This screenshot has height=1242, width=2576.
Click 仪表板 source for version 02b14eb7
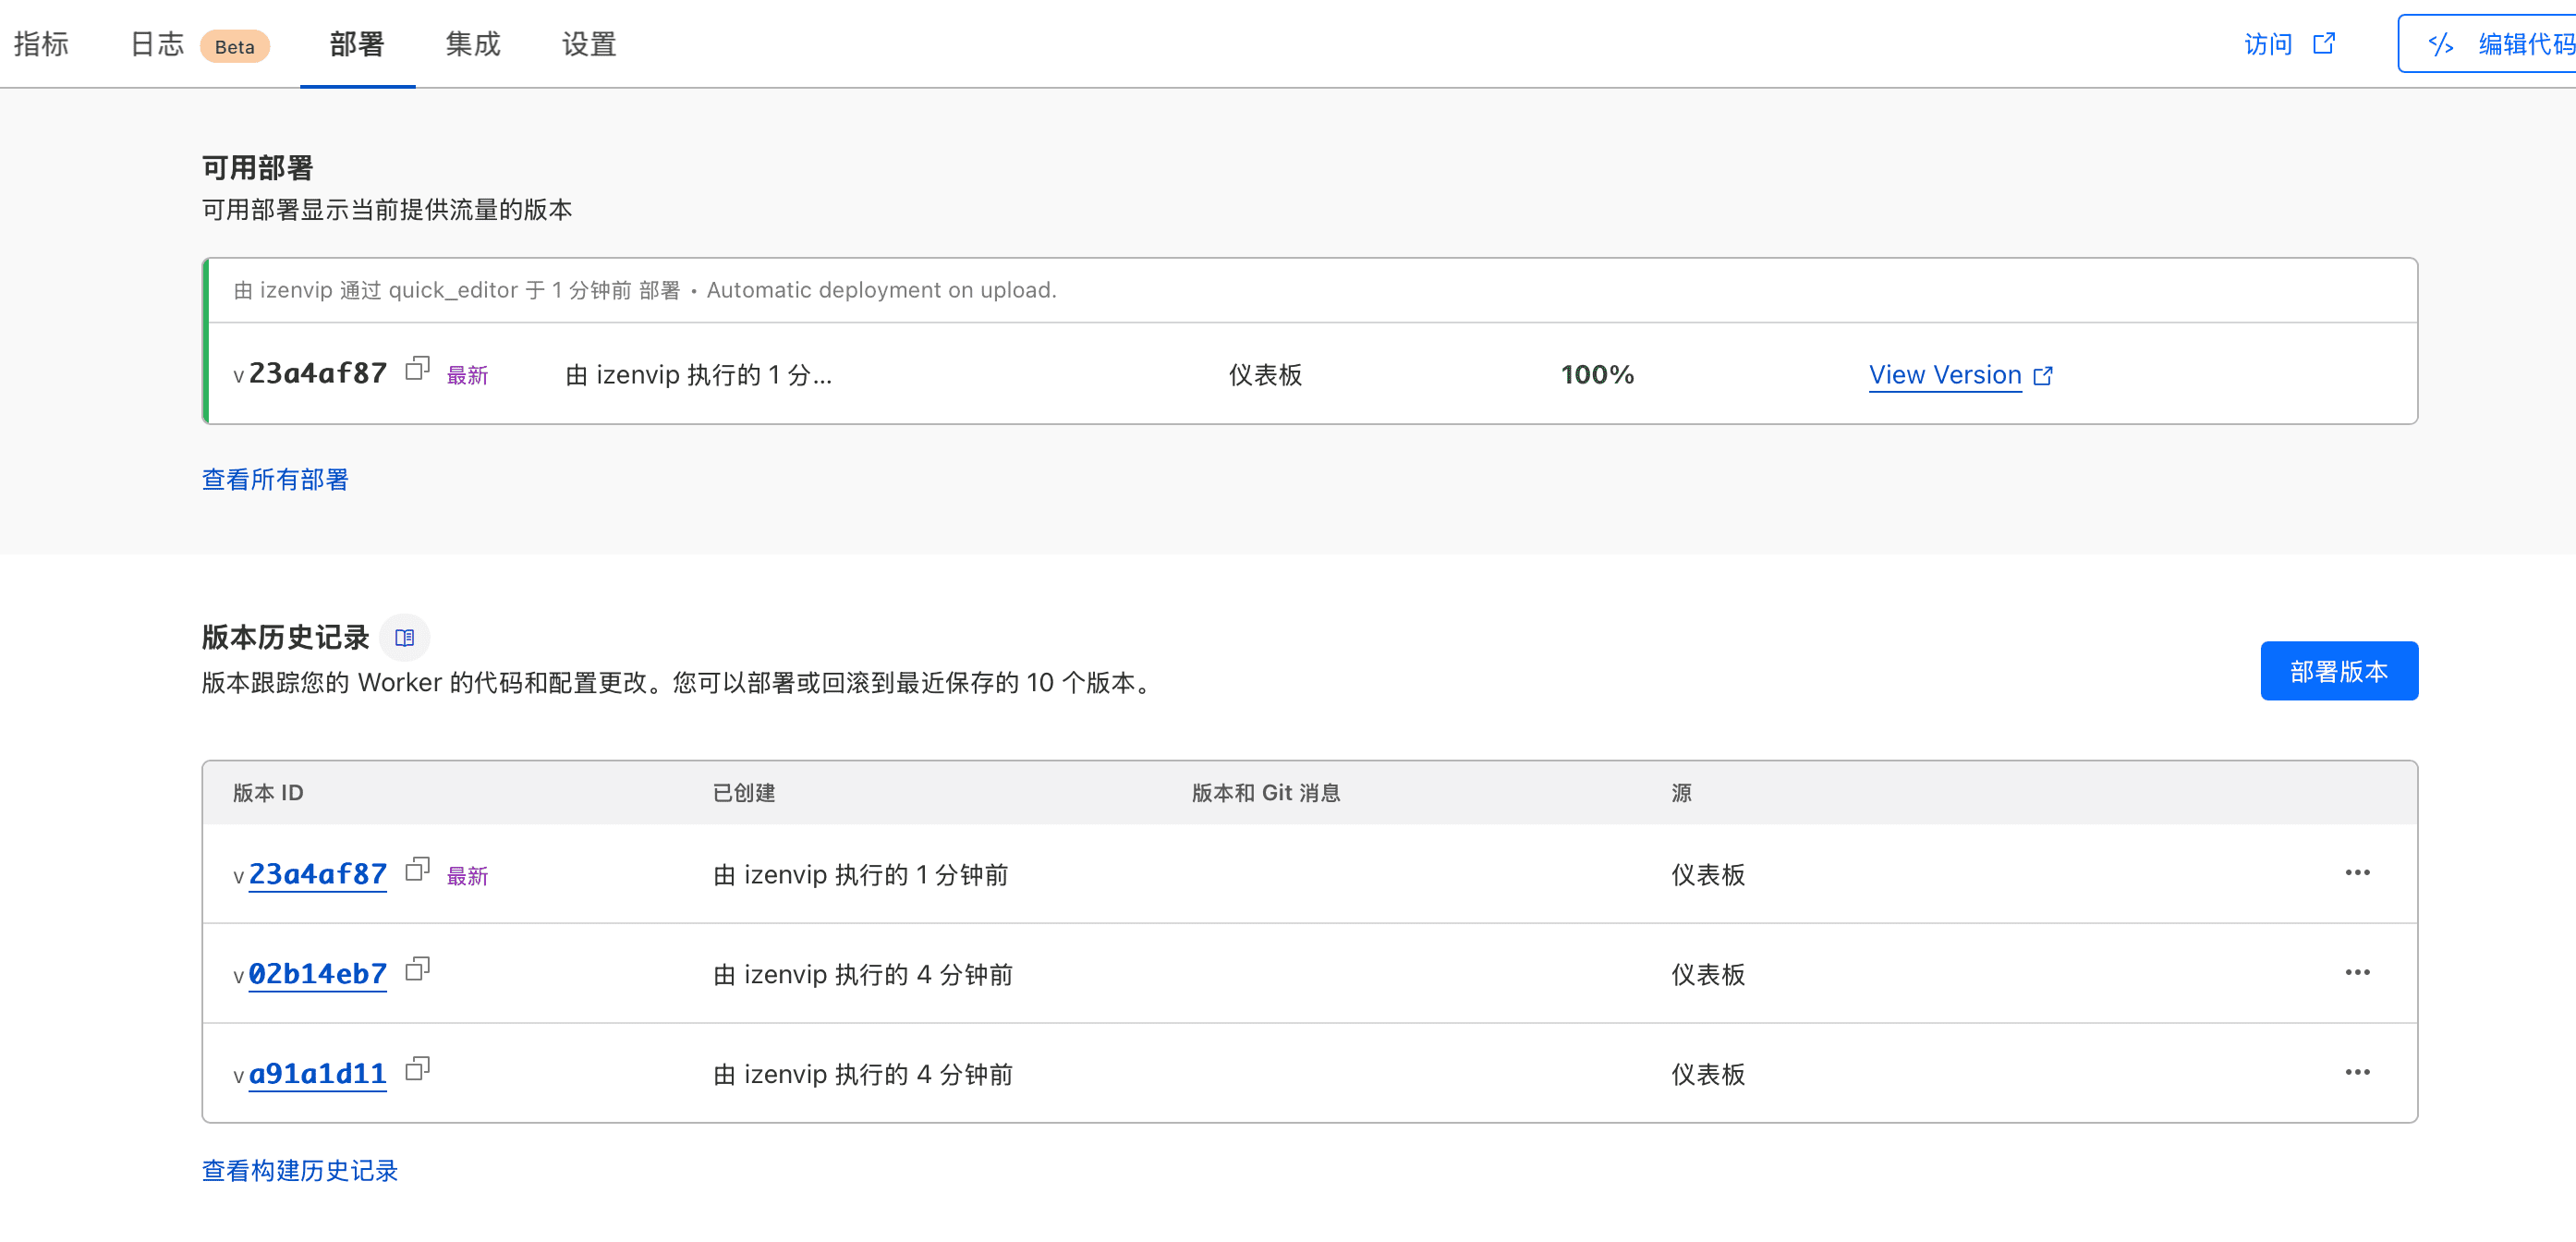[x=1708, y=975]
